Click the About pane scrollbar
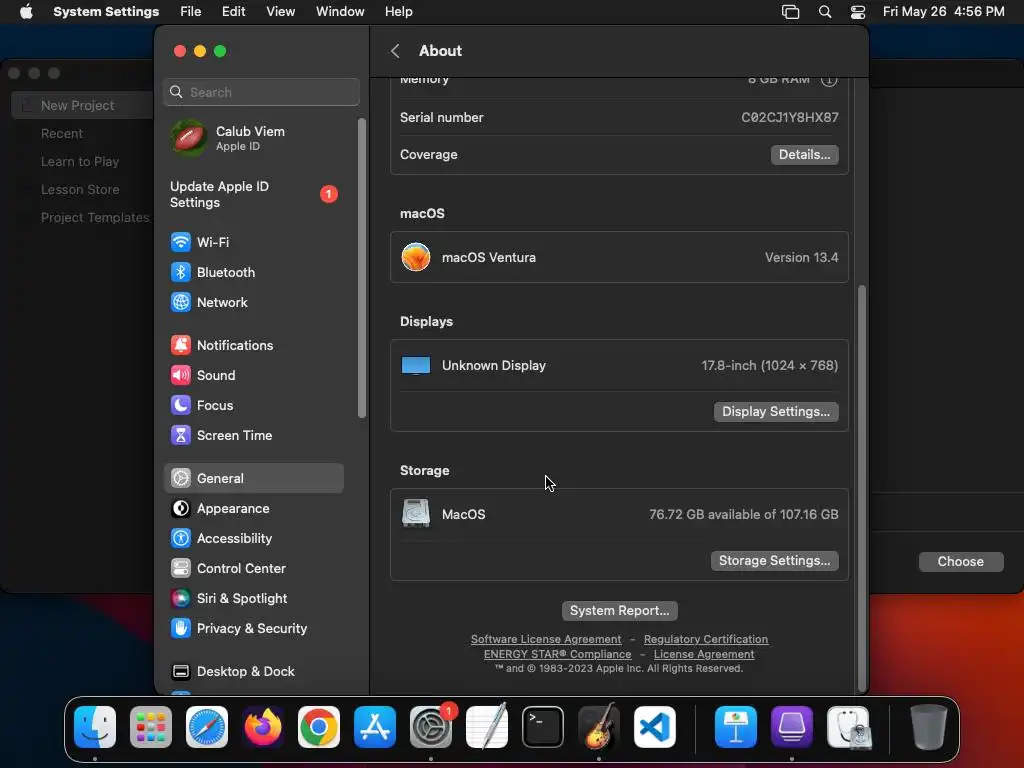 861,487
